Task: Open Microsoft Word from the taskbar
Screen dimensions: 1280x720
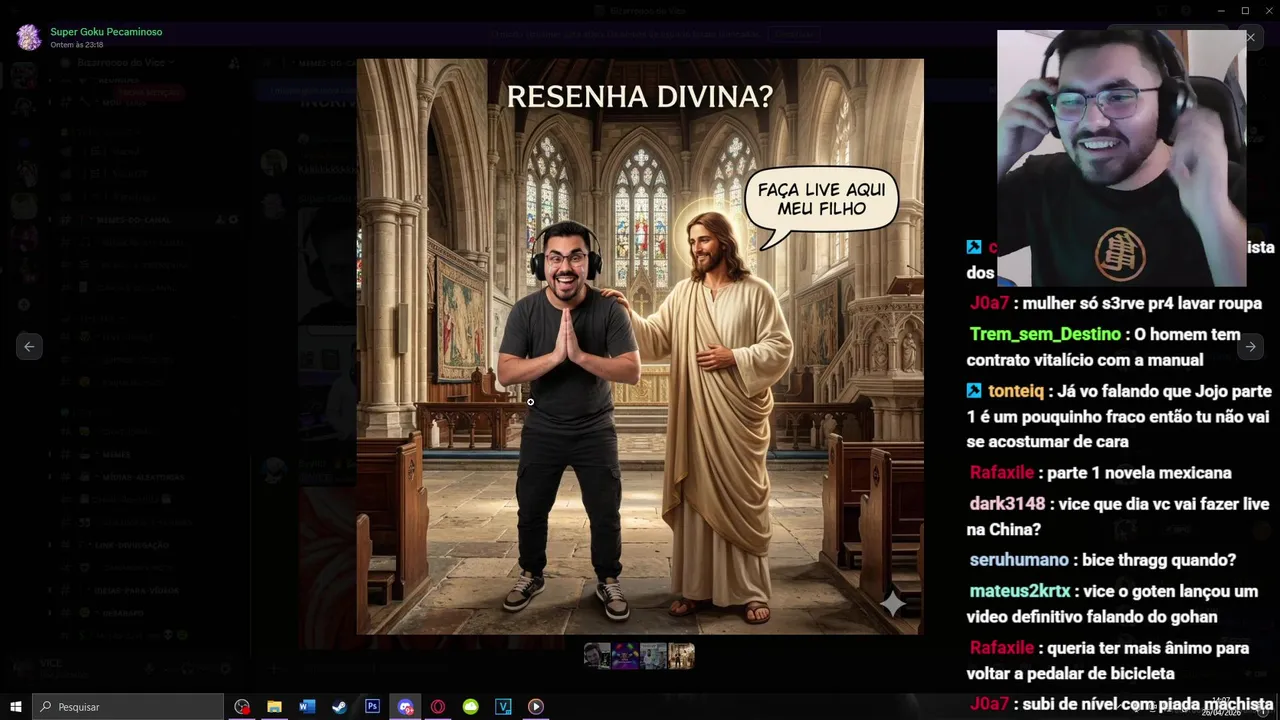Action: pos(307,707)
